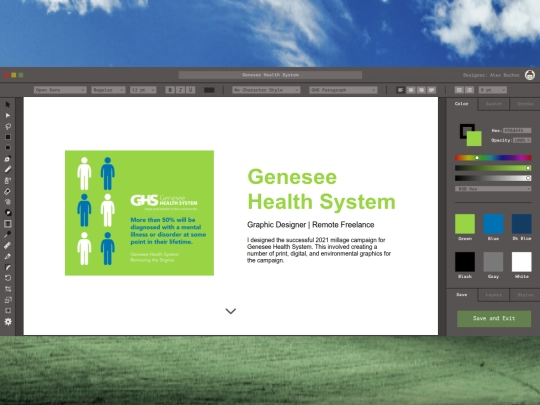Select the Eraser tool
The image size is (540, 405).
click(8, 191)
